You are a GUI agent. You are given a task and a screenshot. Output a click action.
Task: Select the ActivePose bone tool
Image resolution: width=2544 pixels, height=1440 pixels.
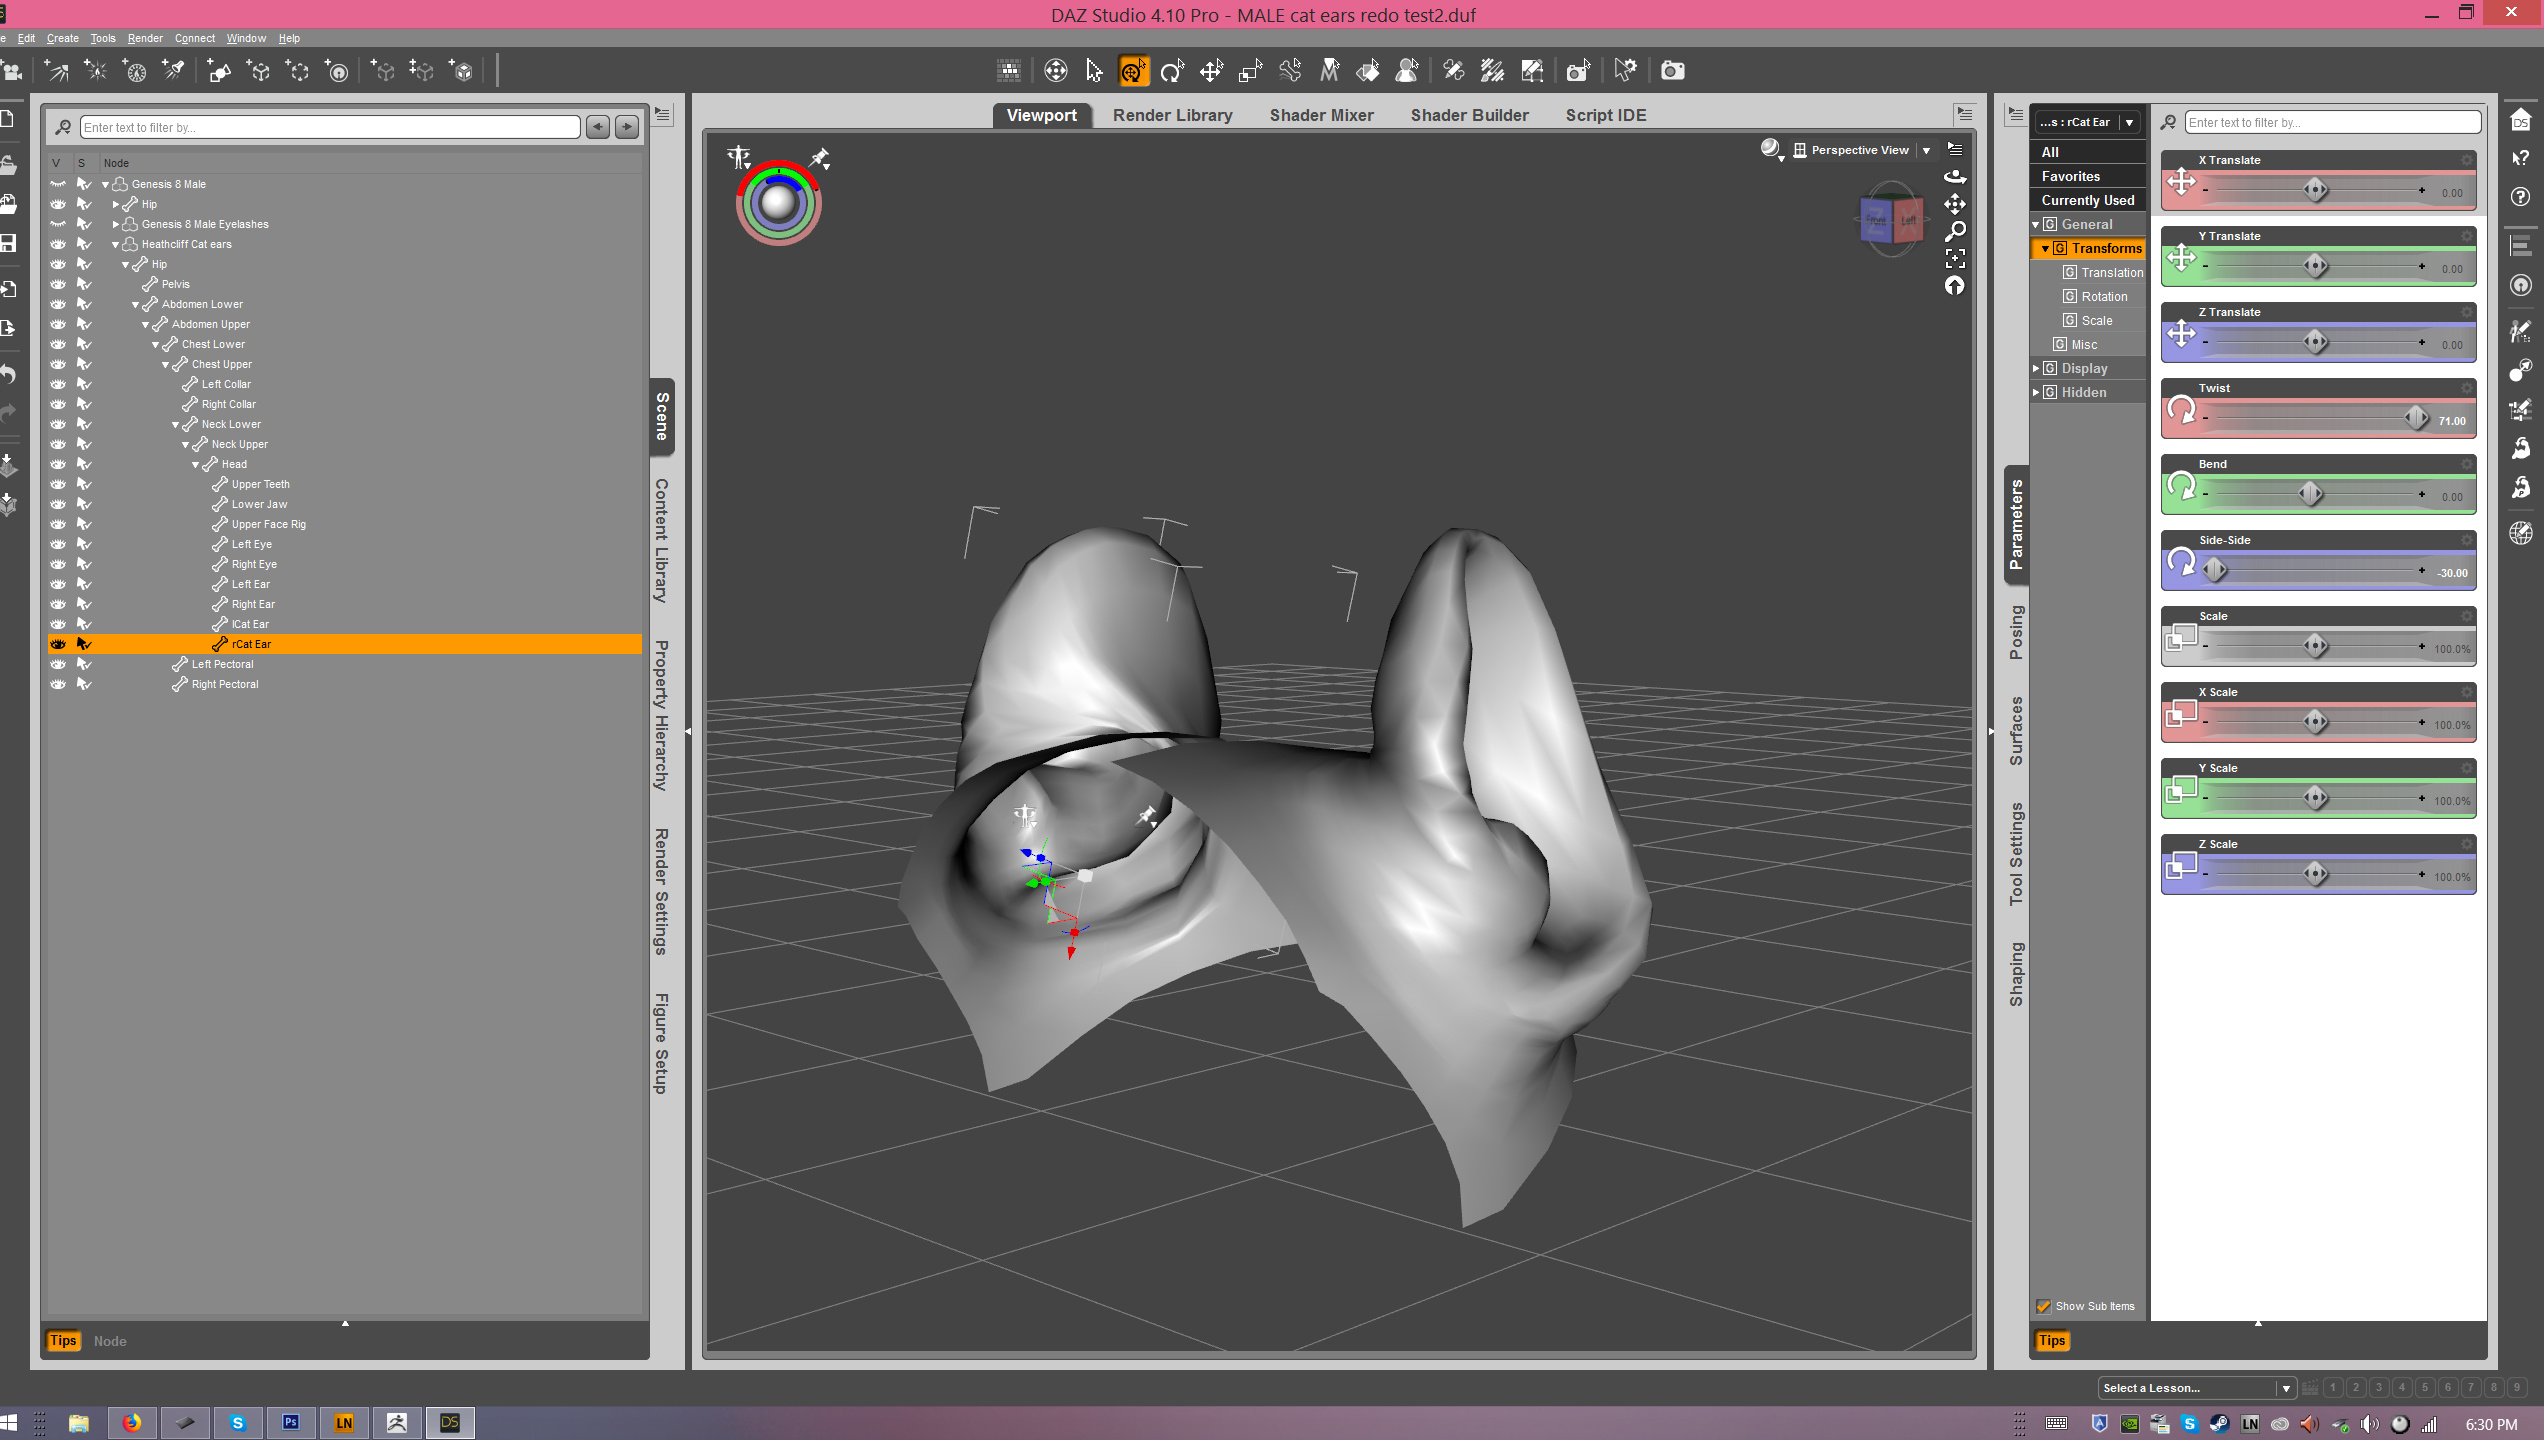[1290, 71]
